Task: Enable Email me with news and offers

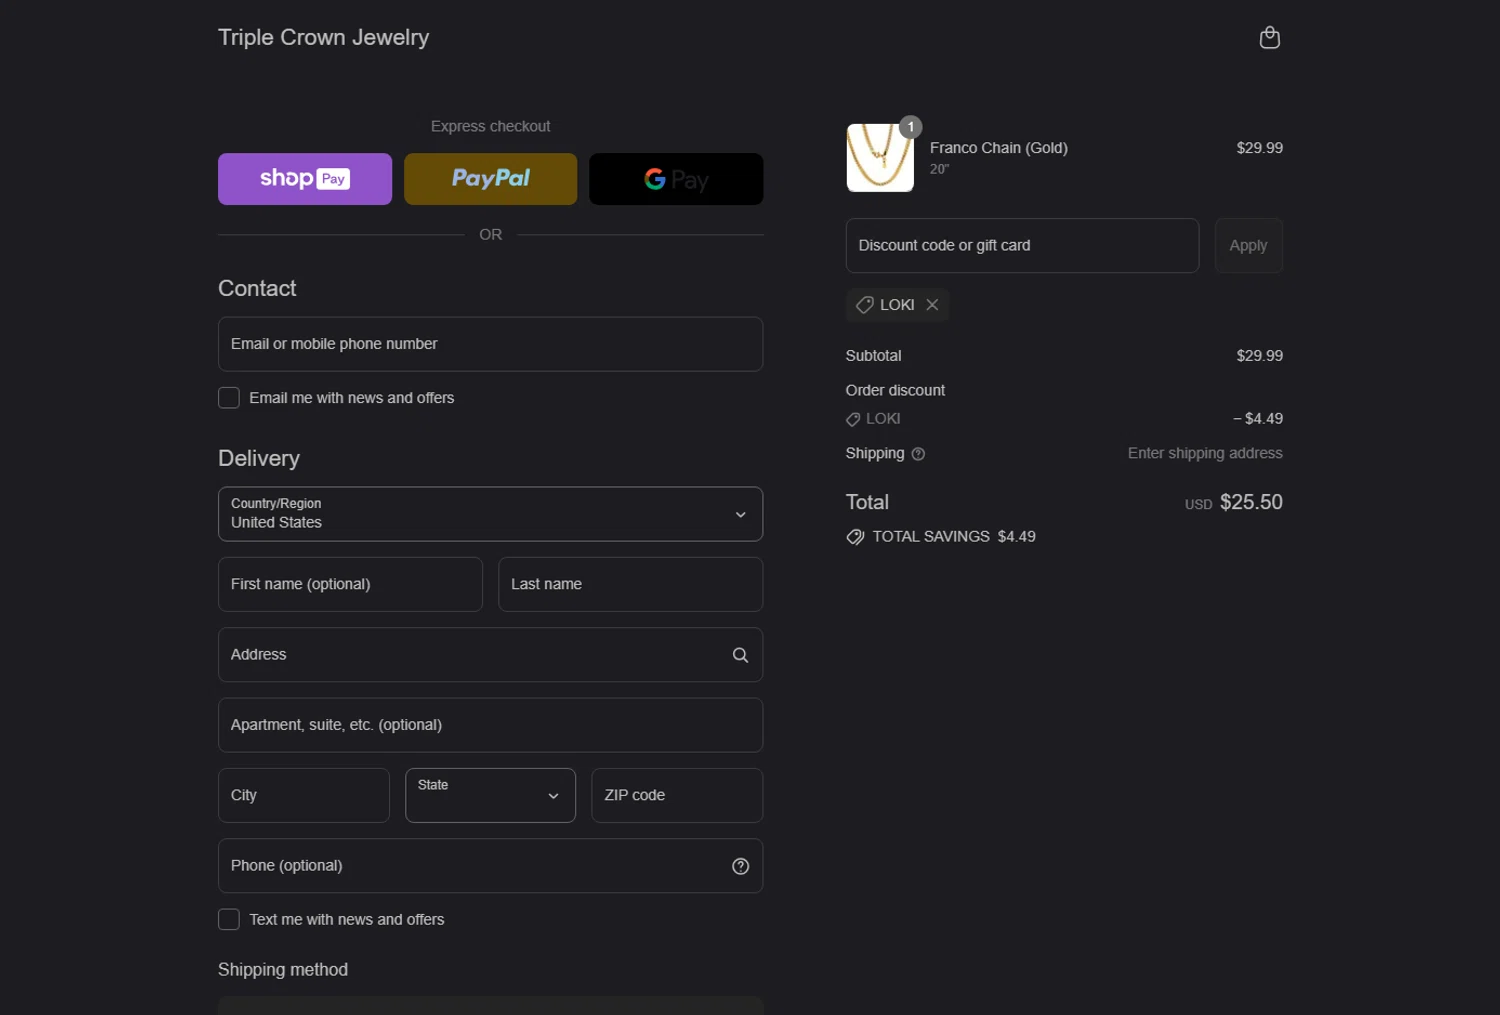Action: coord(229,398)
